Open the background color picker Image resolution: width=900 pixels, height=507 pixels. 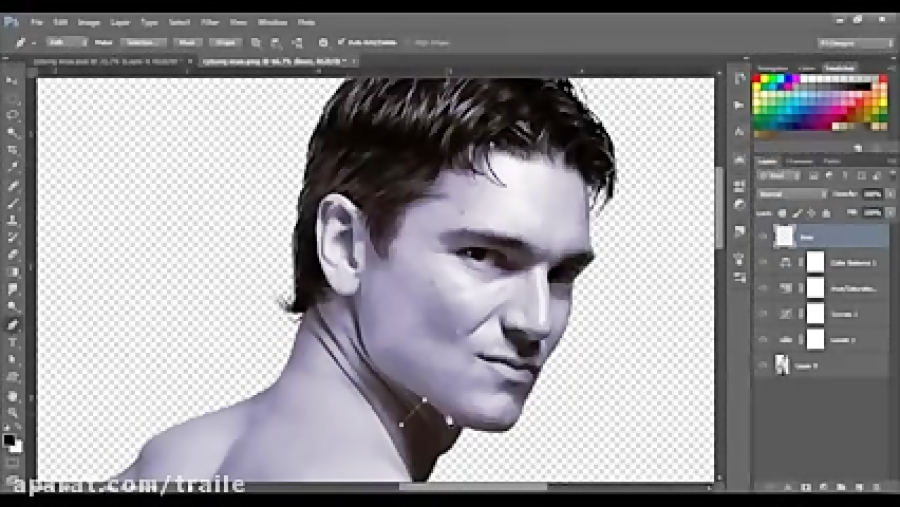(x=17, y=447)
